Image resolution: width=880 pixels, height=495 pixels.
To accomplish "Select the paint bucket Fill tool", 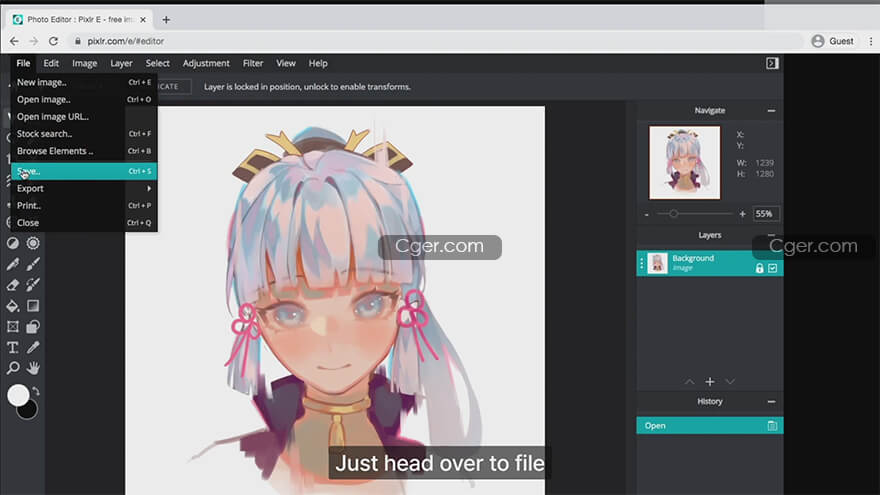I will tap(13, 306).
